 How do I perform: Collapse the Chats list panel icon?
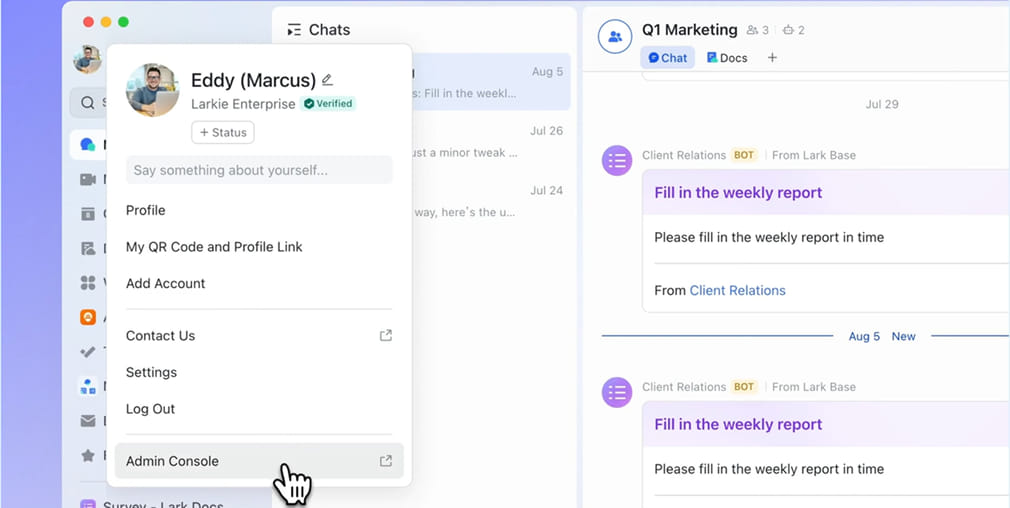coord(294,30)
